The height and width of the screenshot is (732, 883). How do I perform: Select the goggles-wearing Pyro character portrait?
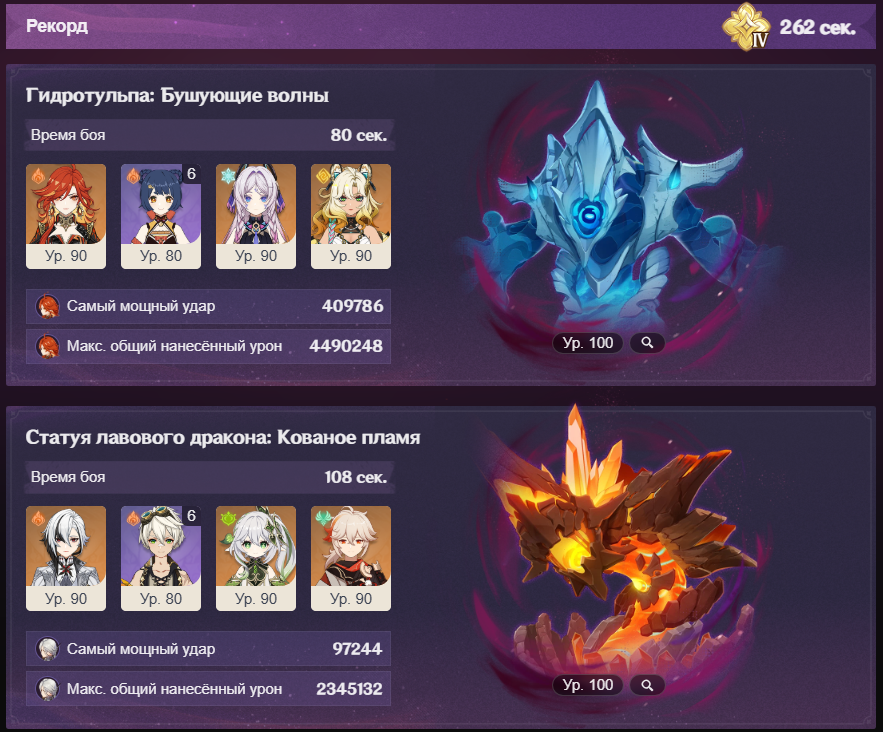(x=161, y=558)
